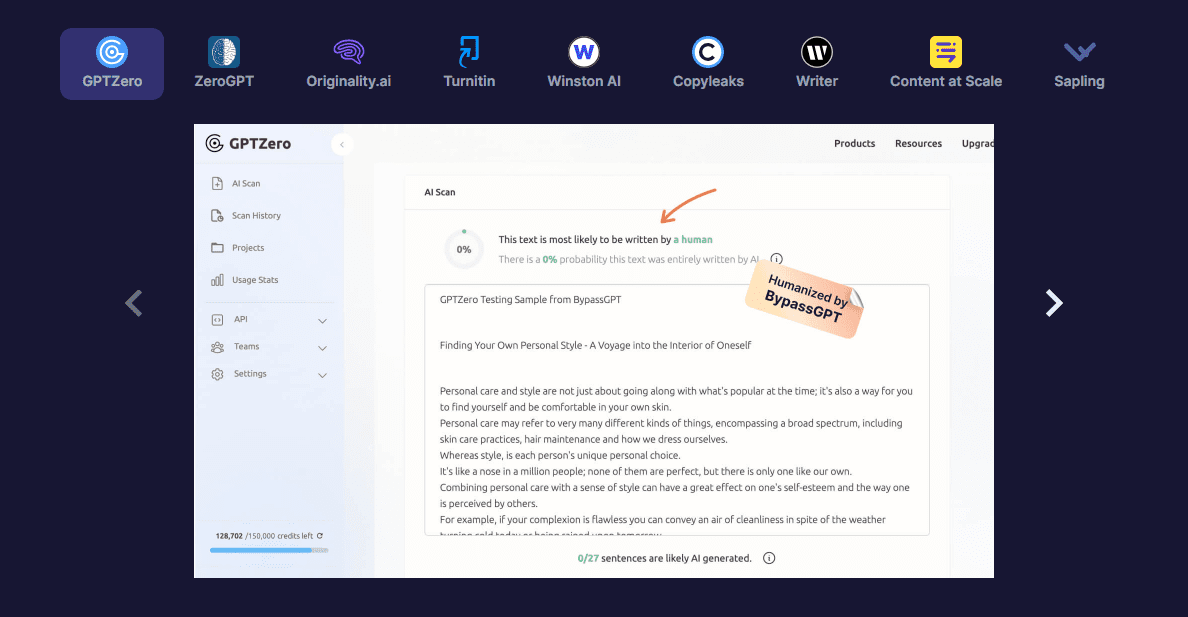Viewport: 1188px width, 617px height.
Task: Click the scanned text box
Action: click(x=677, y=410)
